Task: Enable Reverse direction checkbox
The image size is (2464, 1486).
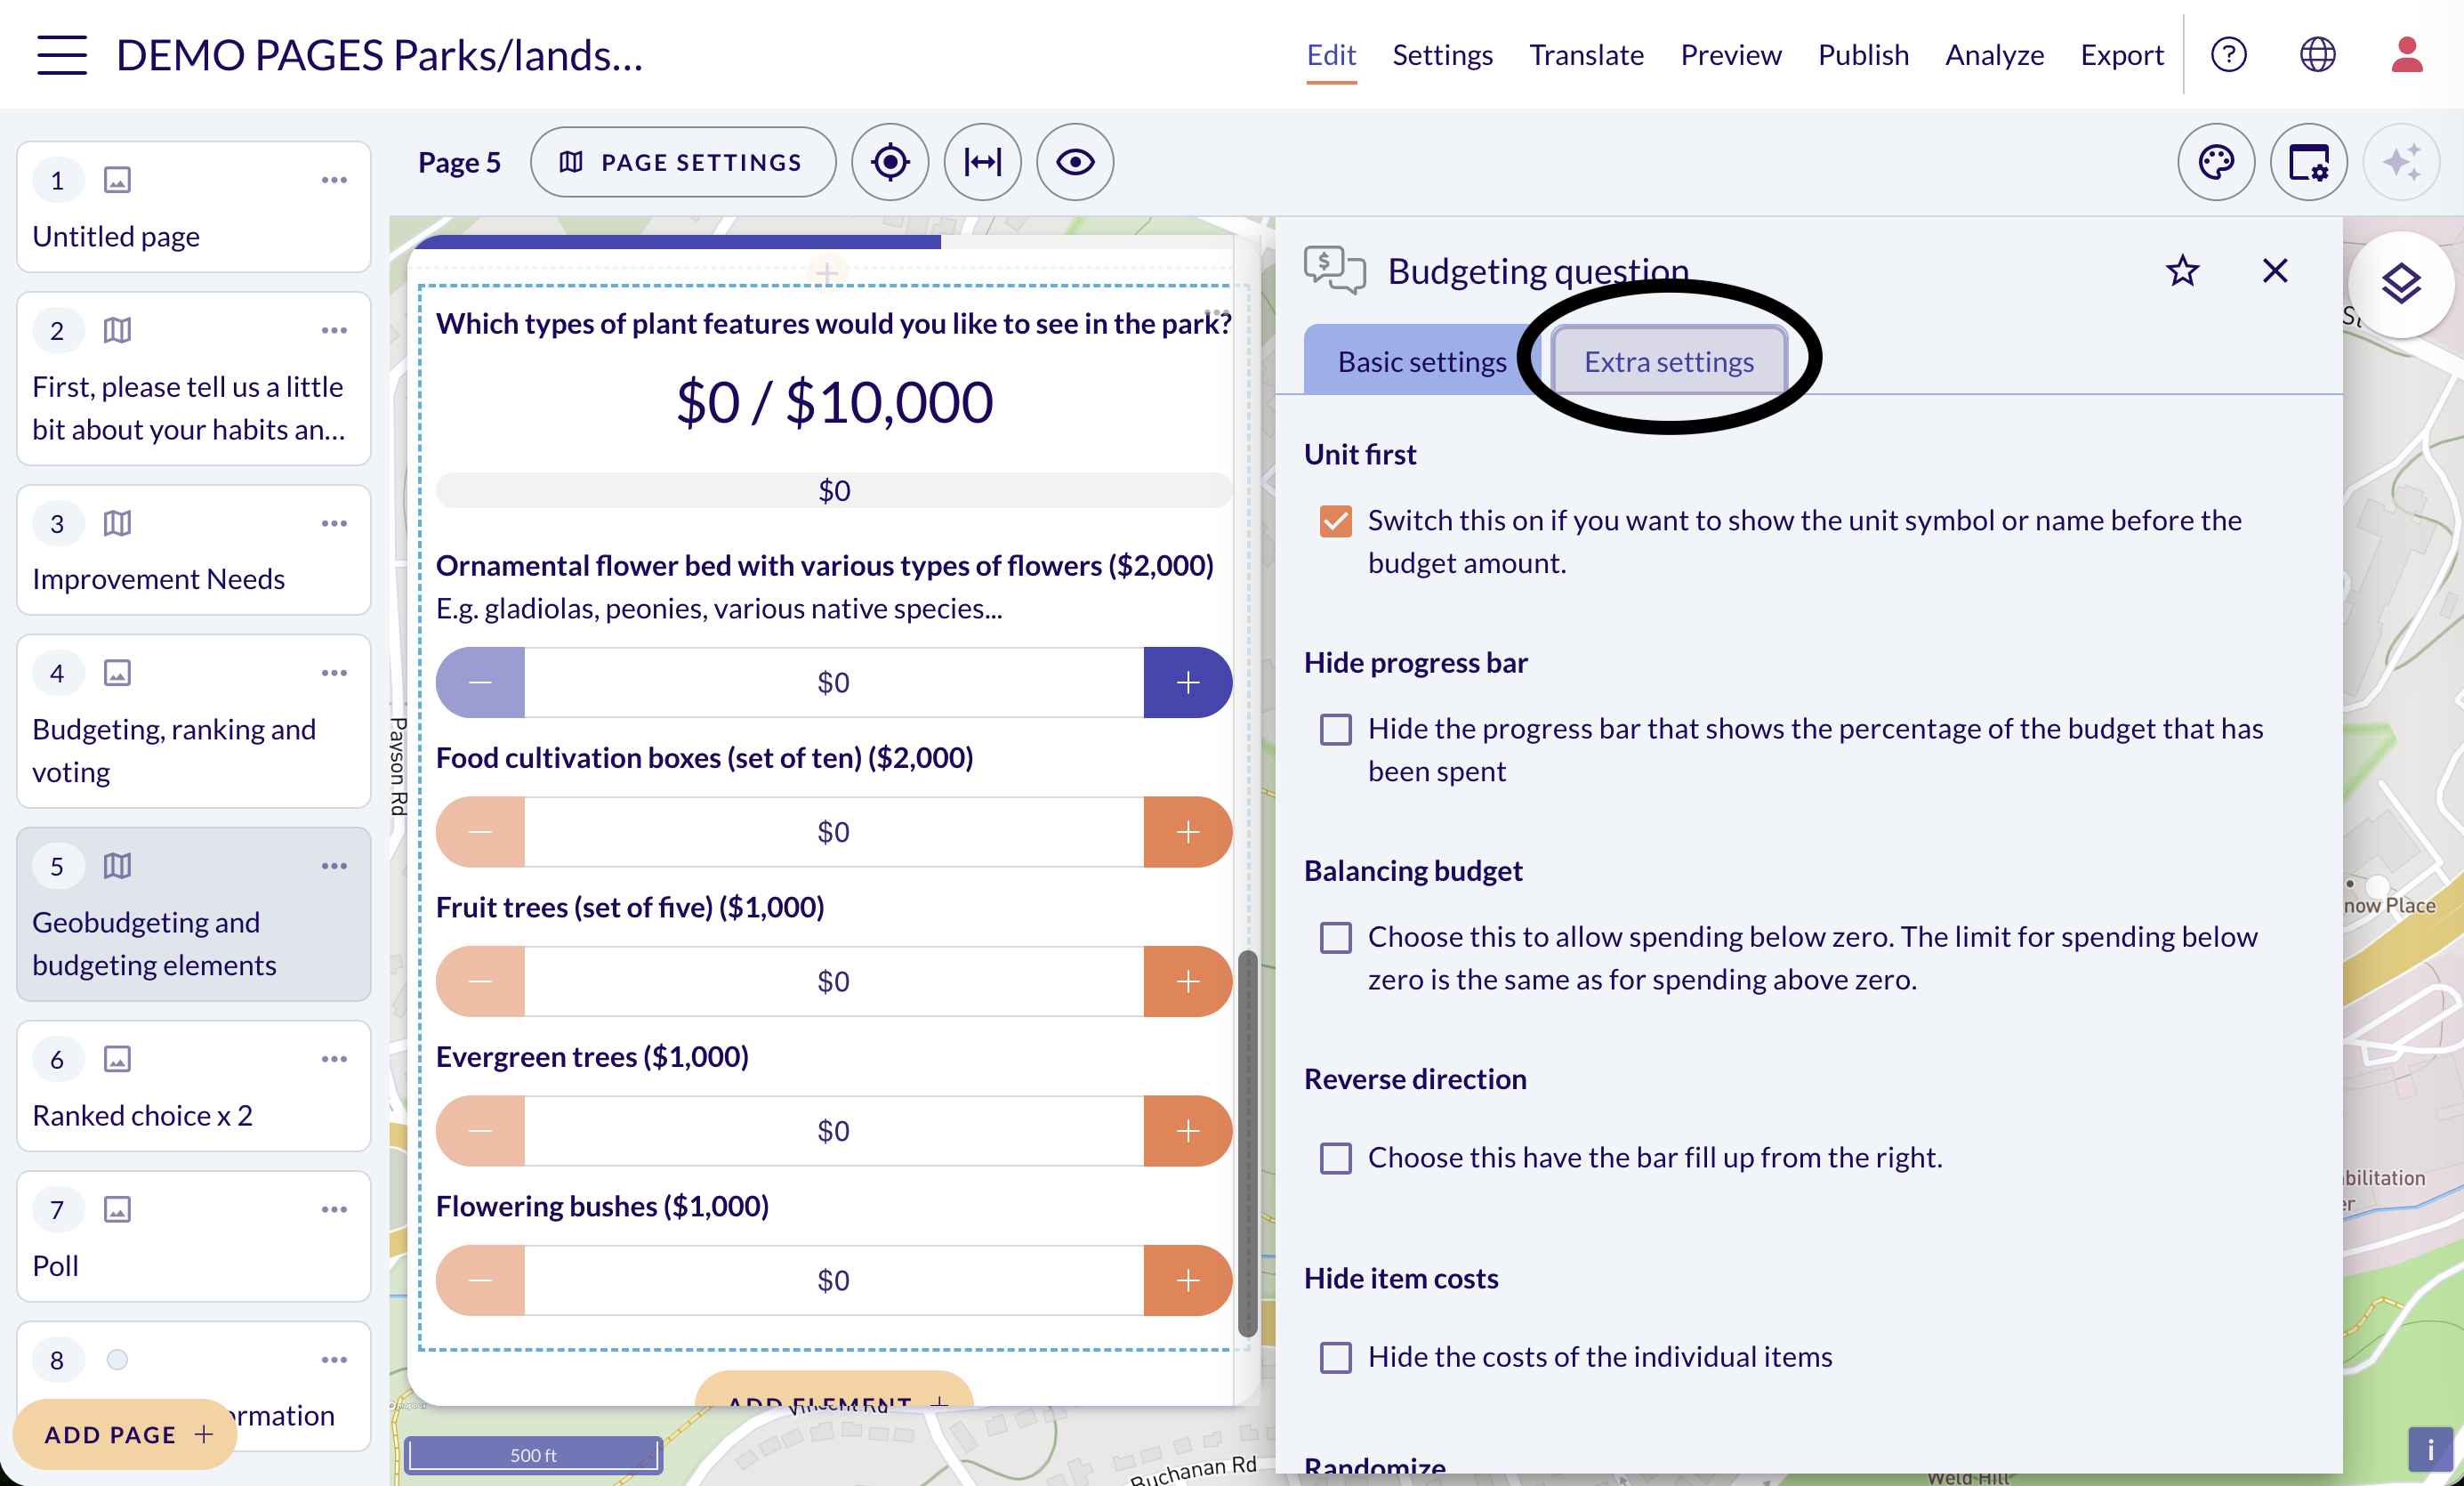Action: pyautogui.click(x=1335, y=1158)
